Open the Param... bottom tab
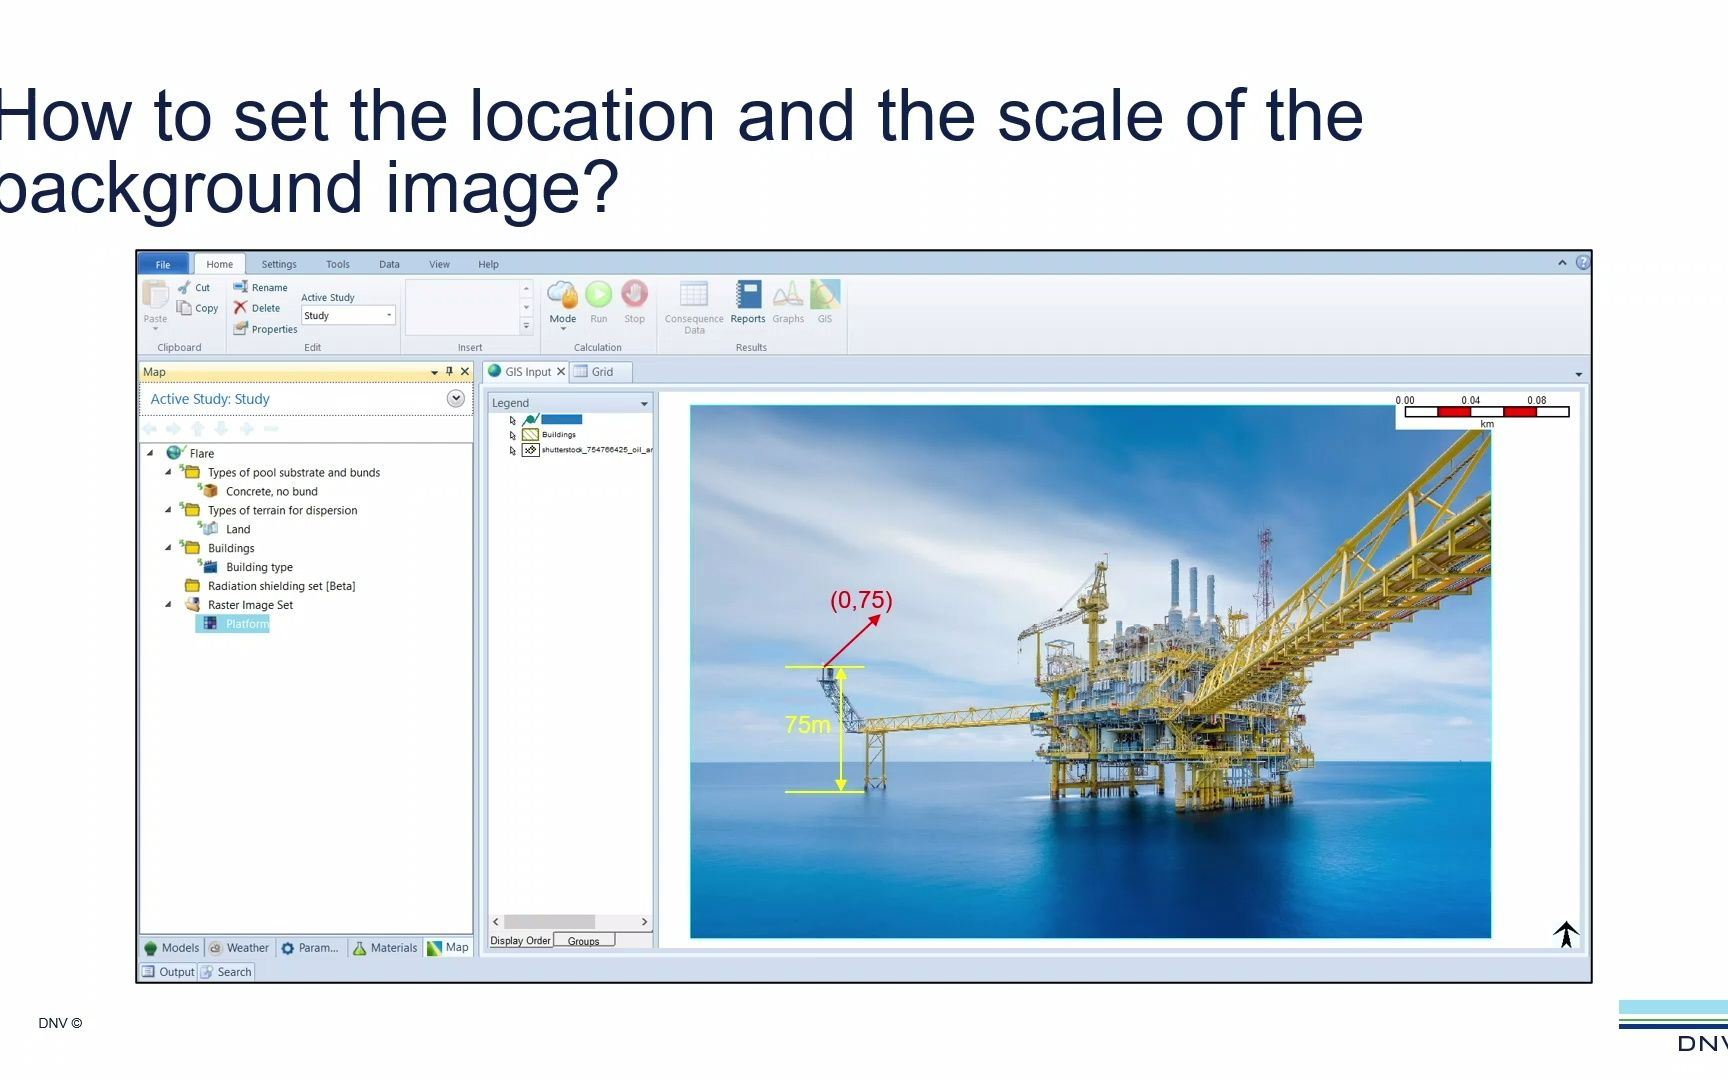The width and height of the screenshot is (1728, 1080). pyautogui.click(x=311, y=948)
